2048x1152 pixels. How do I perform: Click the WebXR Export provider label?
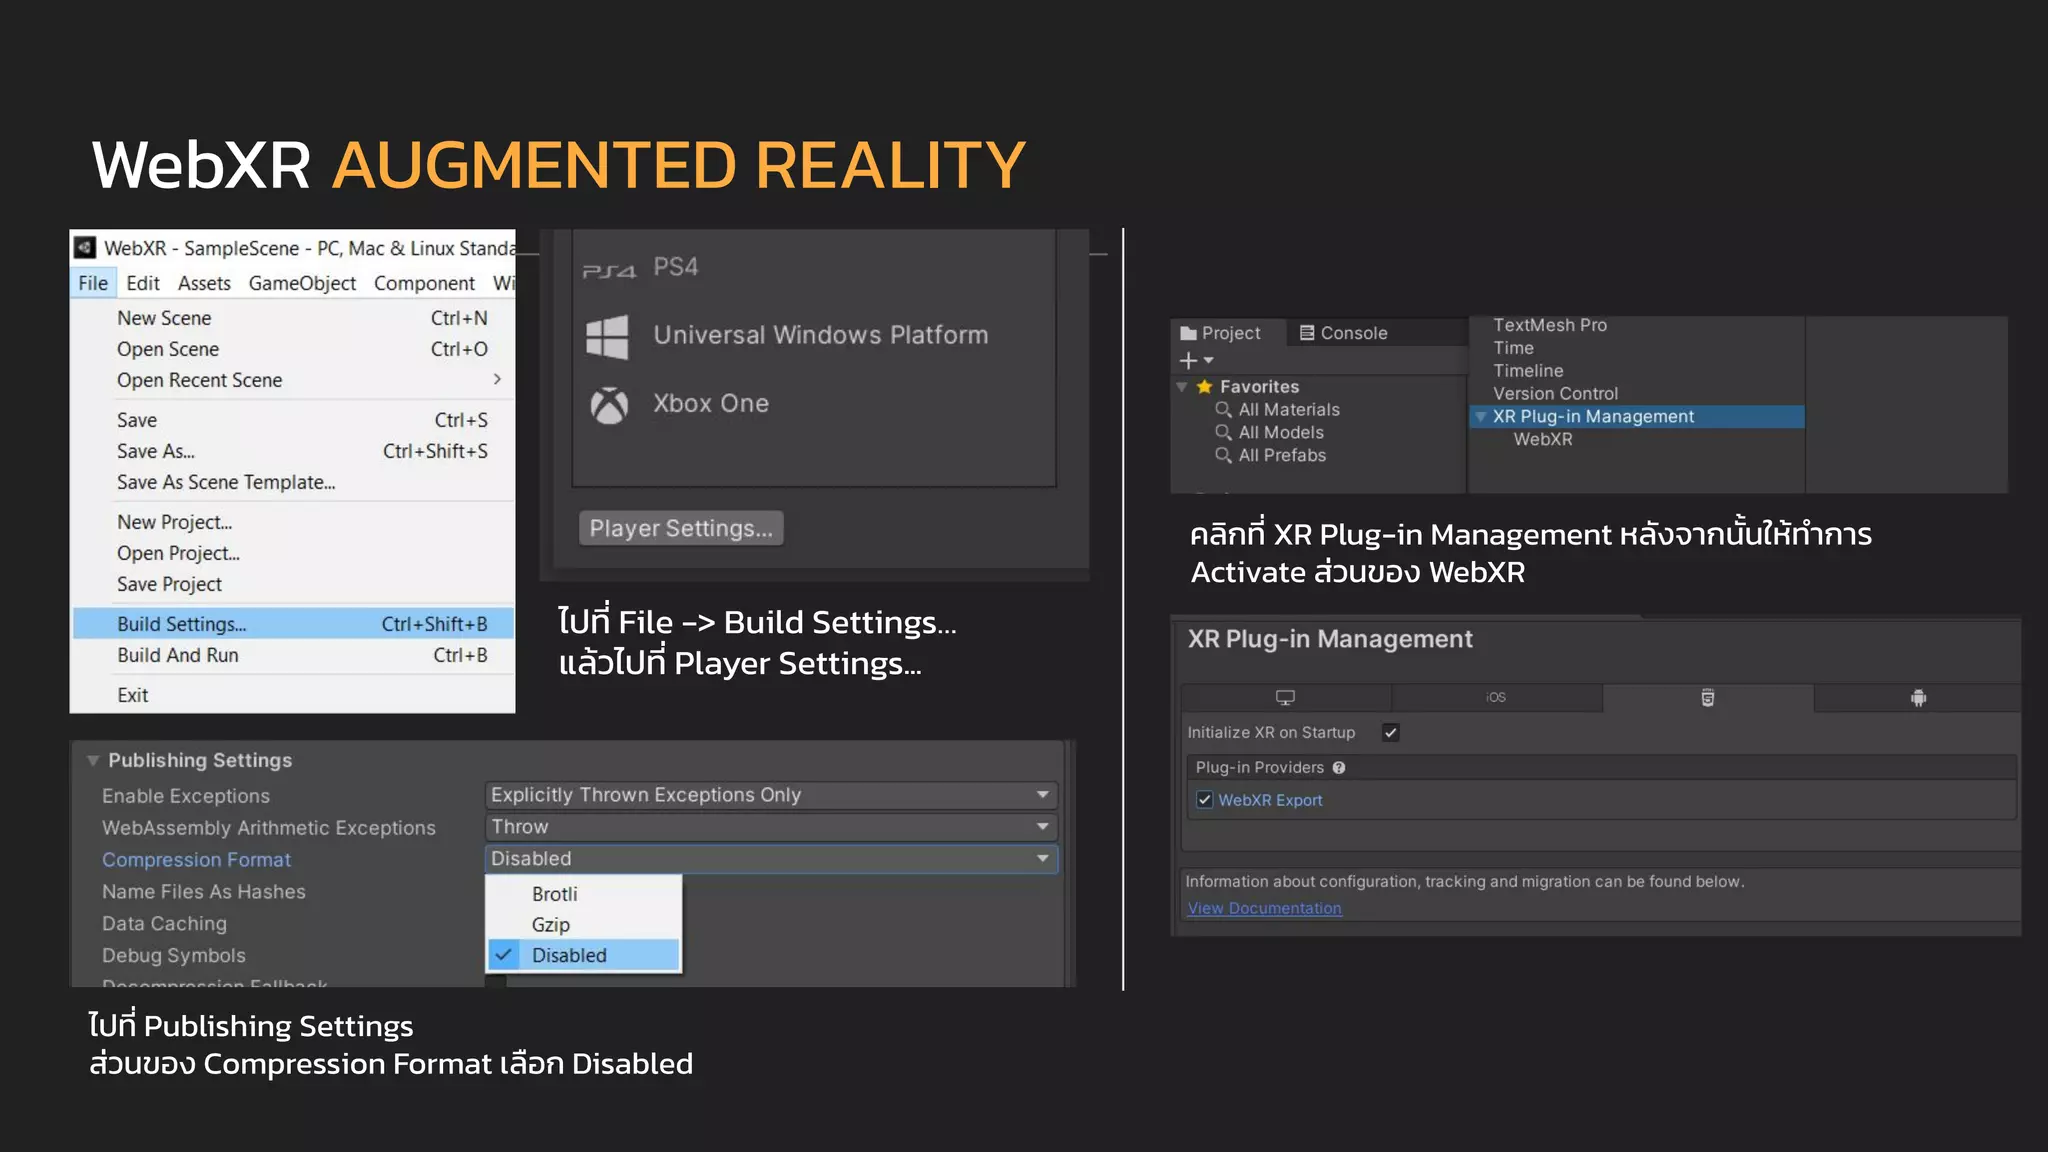point(1270,800)
